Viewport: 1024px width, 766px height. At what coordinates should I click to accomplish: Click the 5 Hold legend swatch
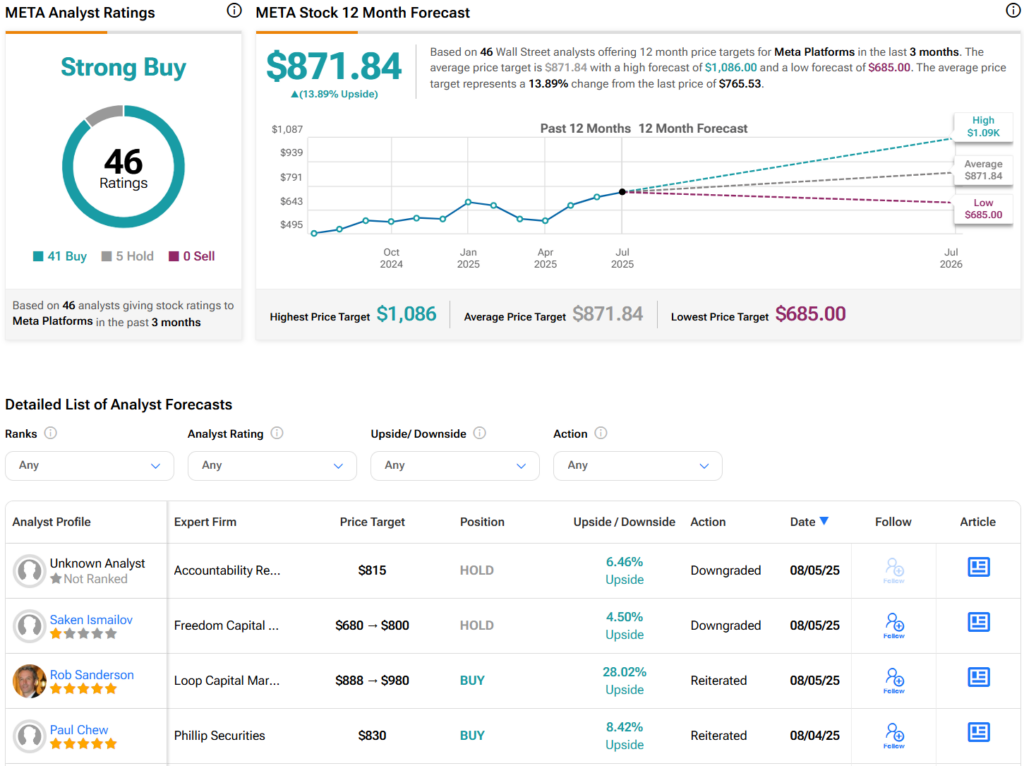point(106,256)
